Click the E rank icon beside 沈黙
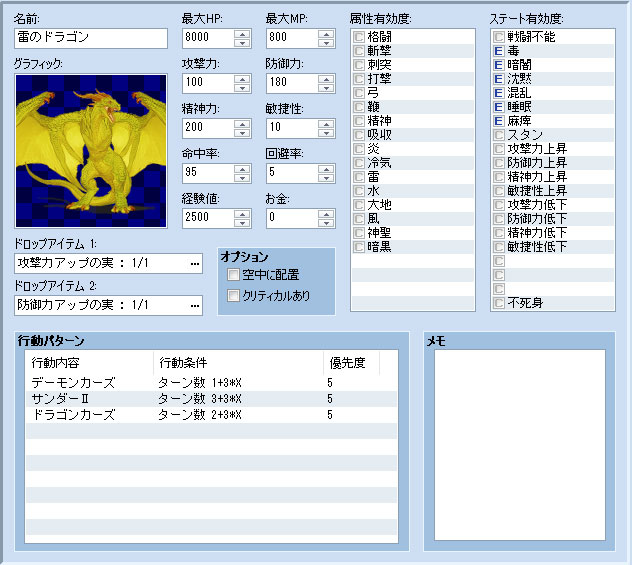 click(x=498, y=79)
